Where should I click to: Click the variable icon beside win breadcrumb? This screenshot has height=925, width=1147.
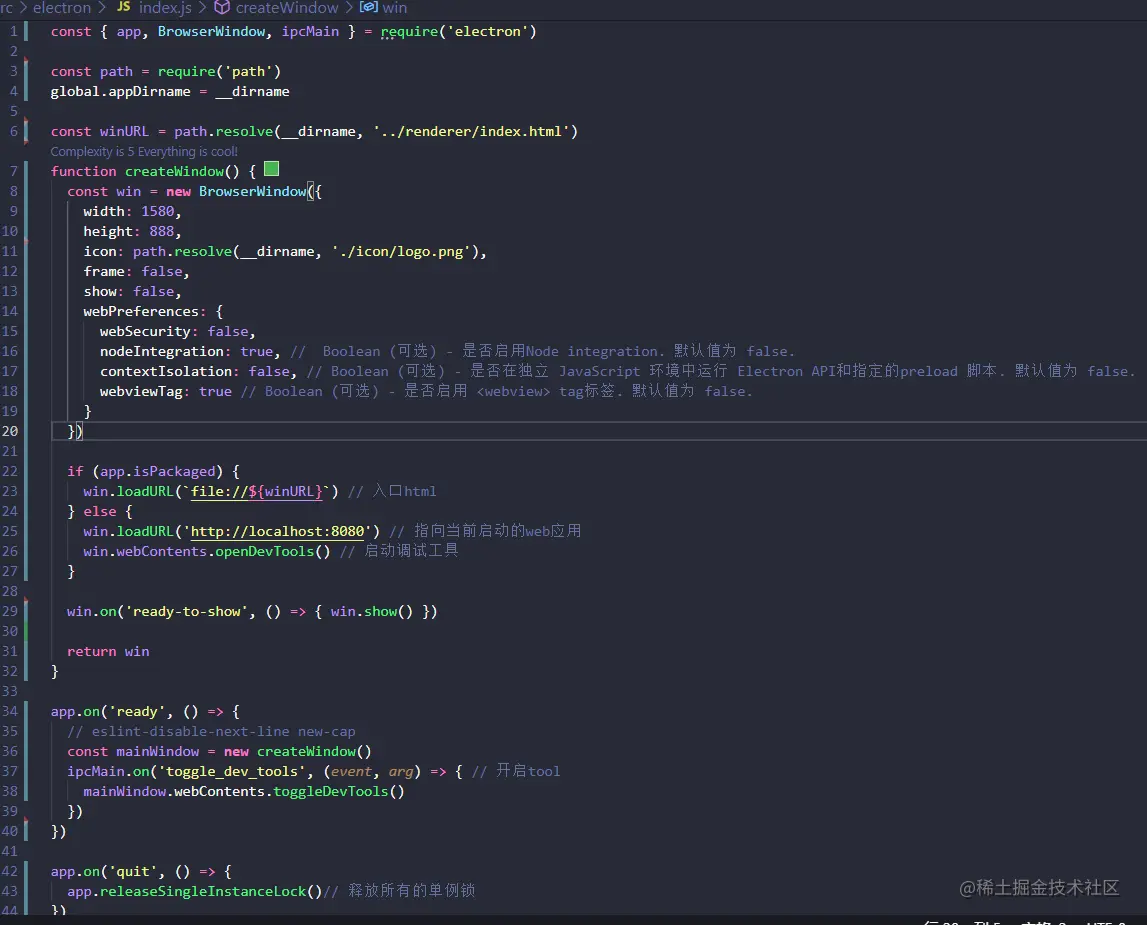pyautogui.click(x=369, y=7)
